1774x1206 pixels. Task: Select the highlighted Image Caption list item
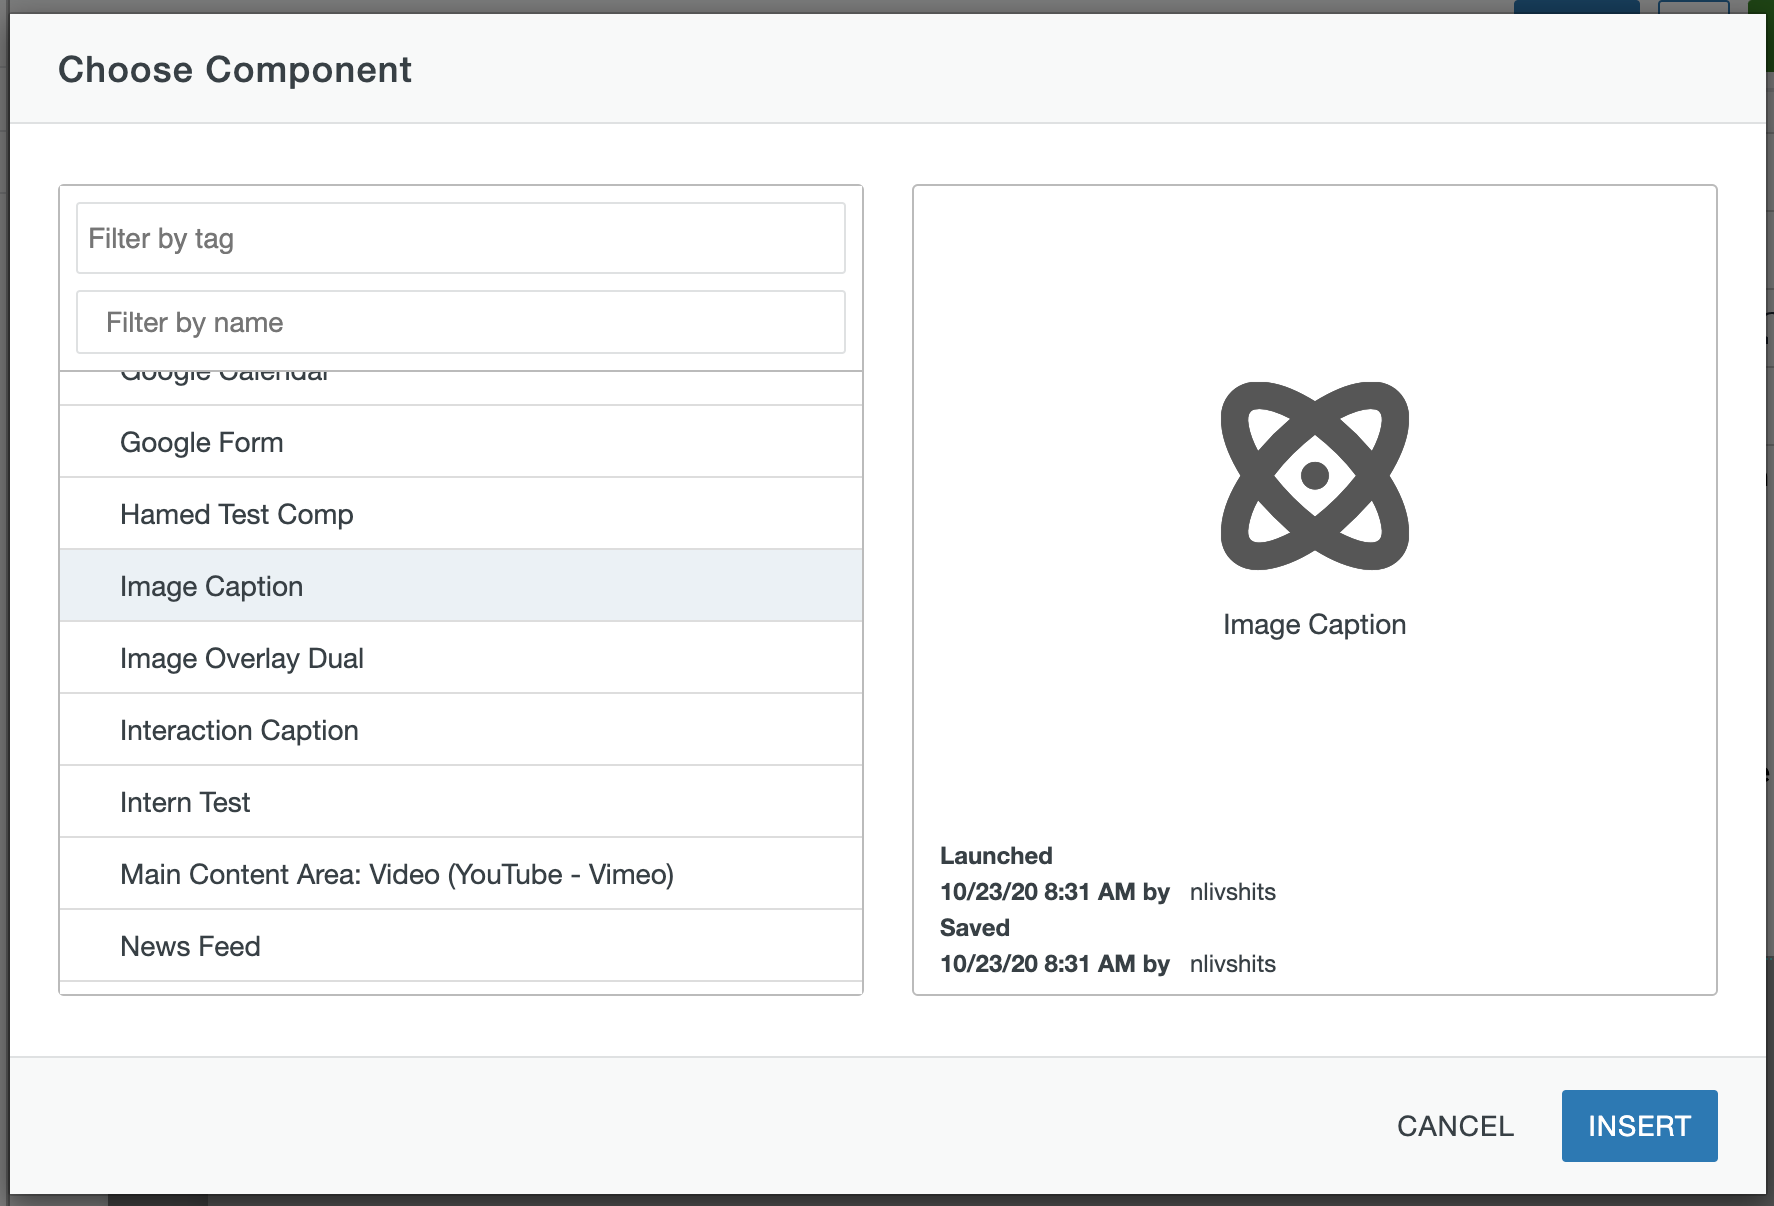click(461, 586)
